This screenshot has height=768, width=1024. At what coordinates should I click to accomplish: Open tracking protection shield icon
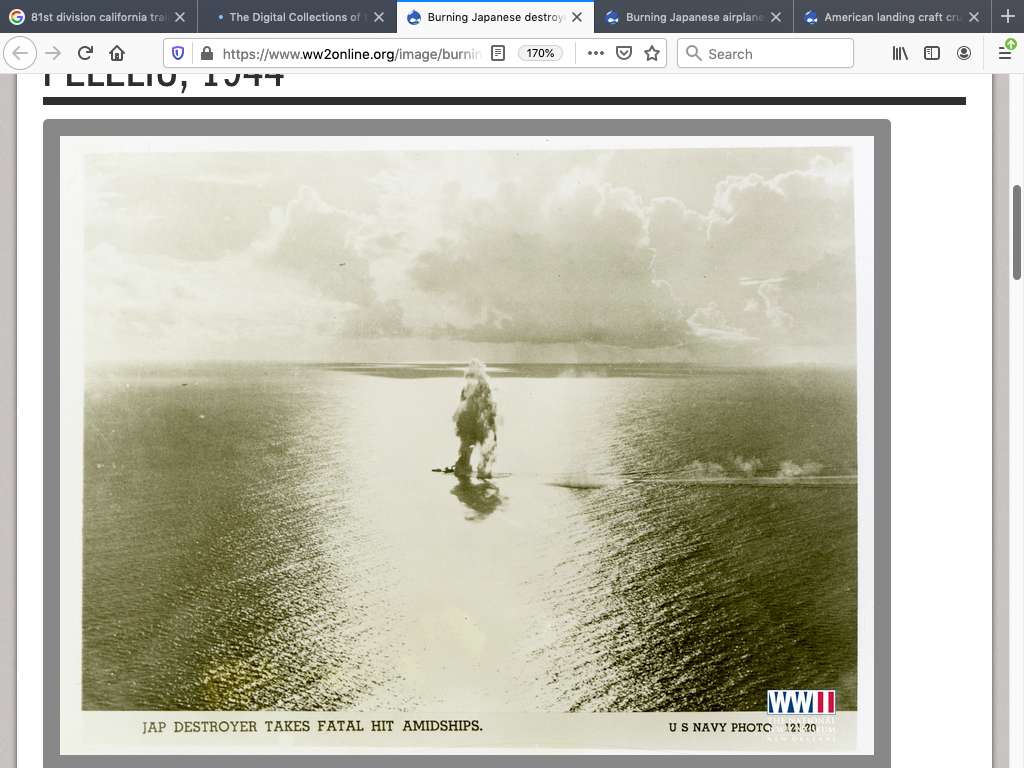[x=179, y=53]
